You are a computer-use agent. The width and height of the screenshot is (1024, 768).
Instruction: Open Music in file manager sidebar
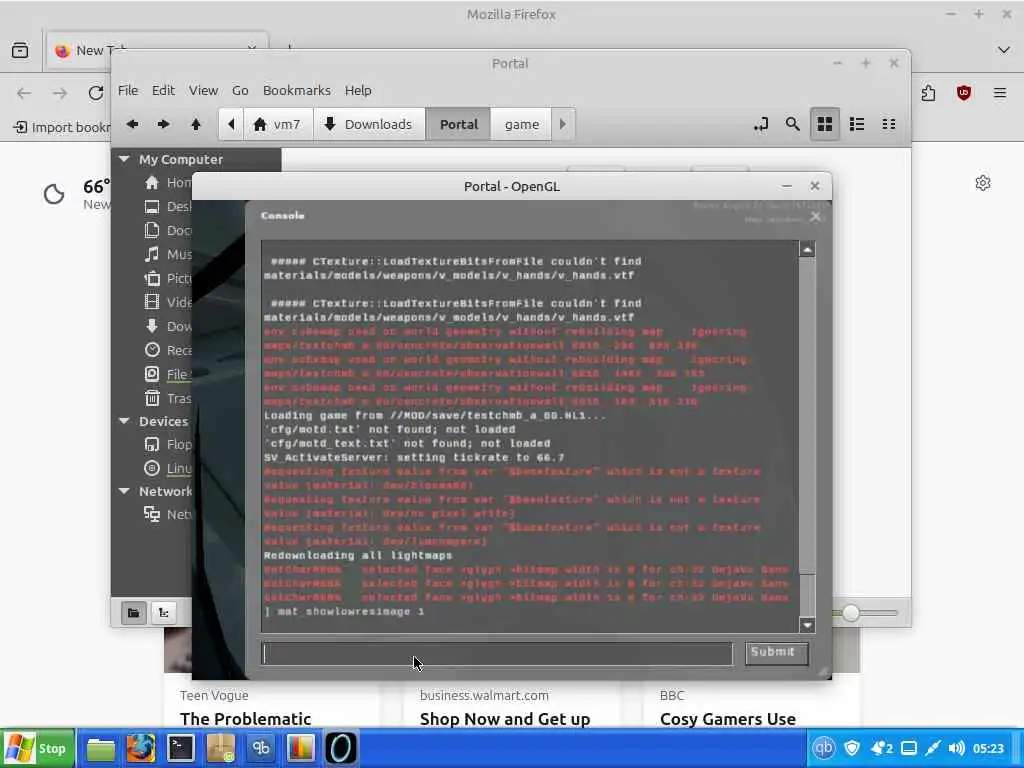[167, 254]
